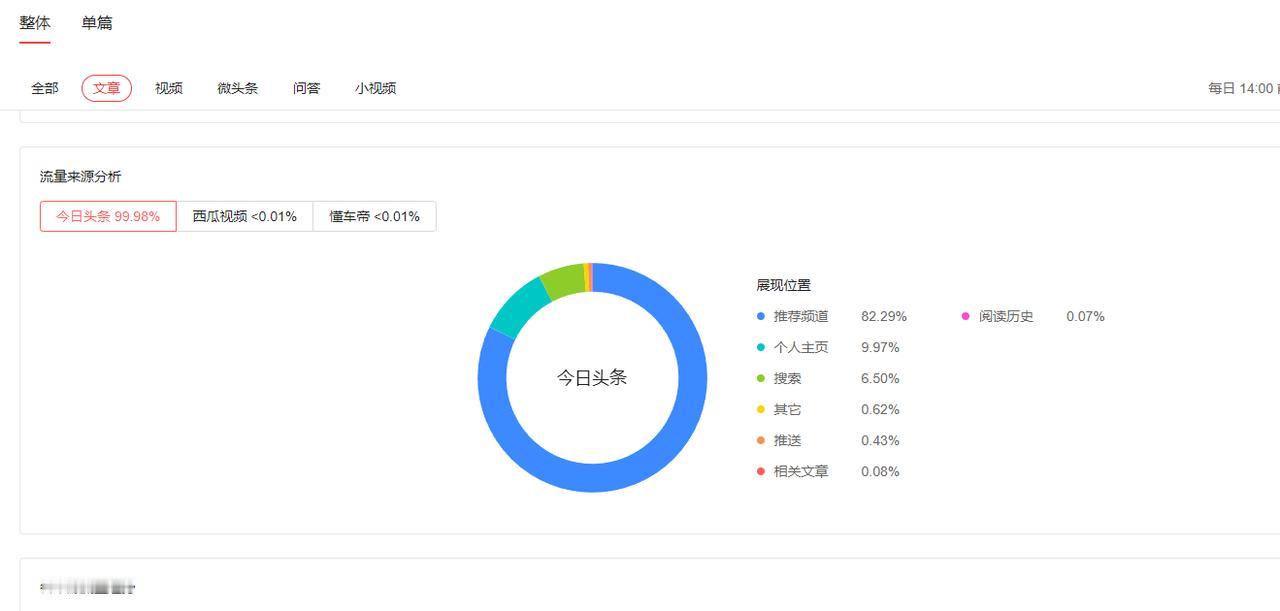Click the 搜索 legend label
Viewport: 1280px width, 611px height.
tap(788, 378)
